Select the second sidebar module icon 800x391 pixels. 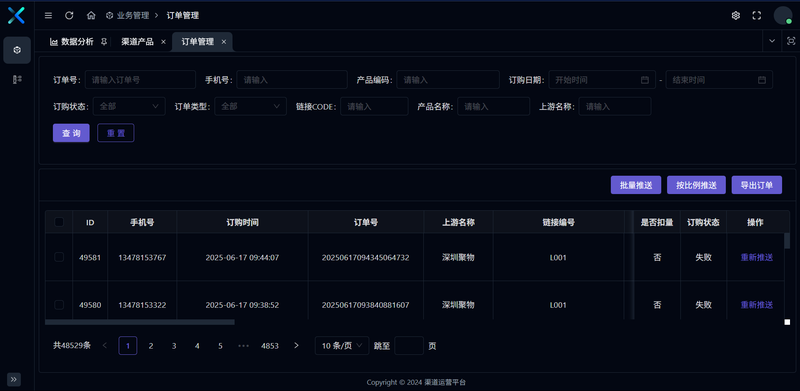pyautogui.click(x=17, y=79)
